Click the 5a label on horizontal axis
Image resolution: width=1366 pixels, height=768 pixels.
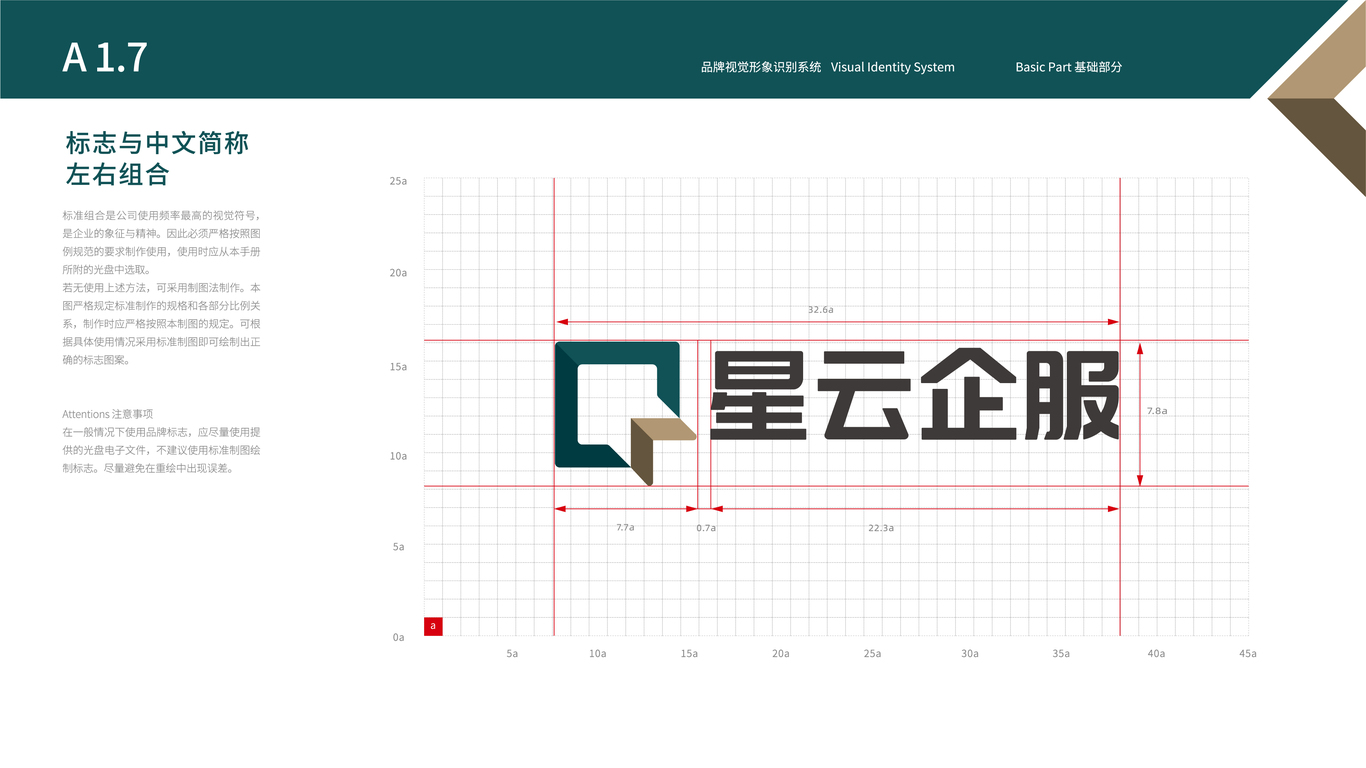(512, 654)
